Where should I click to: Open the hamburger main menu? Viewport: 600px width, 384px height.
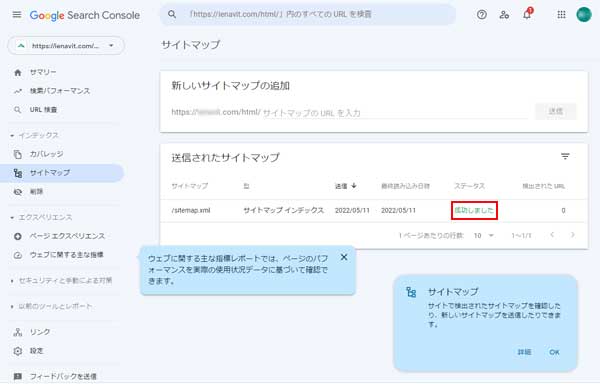click(x=17, y=15)
